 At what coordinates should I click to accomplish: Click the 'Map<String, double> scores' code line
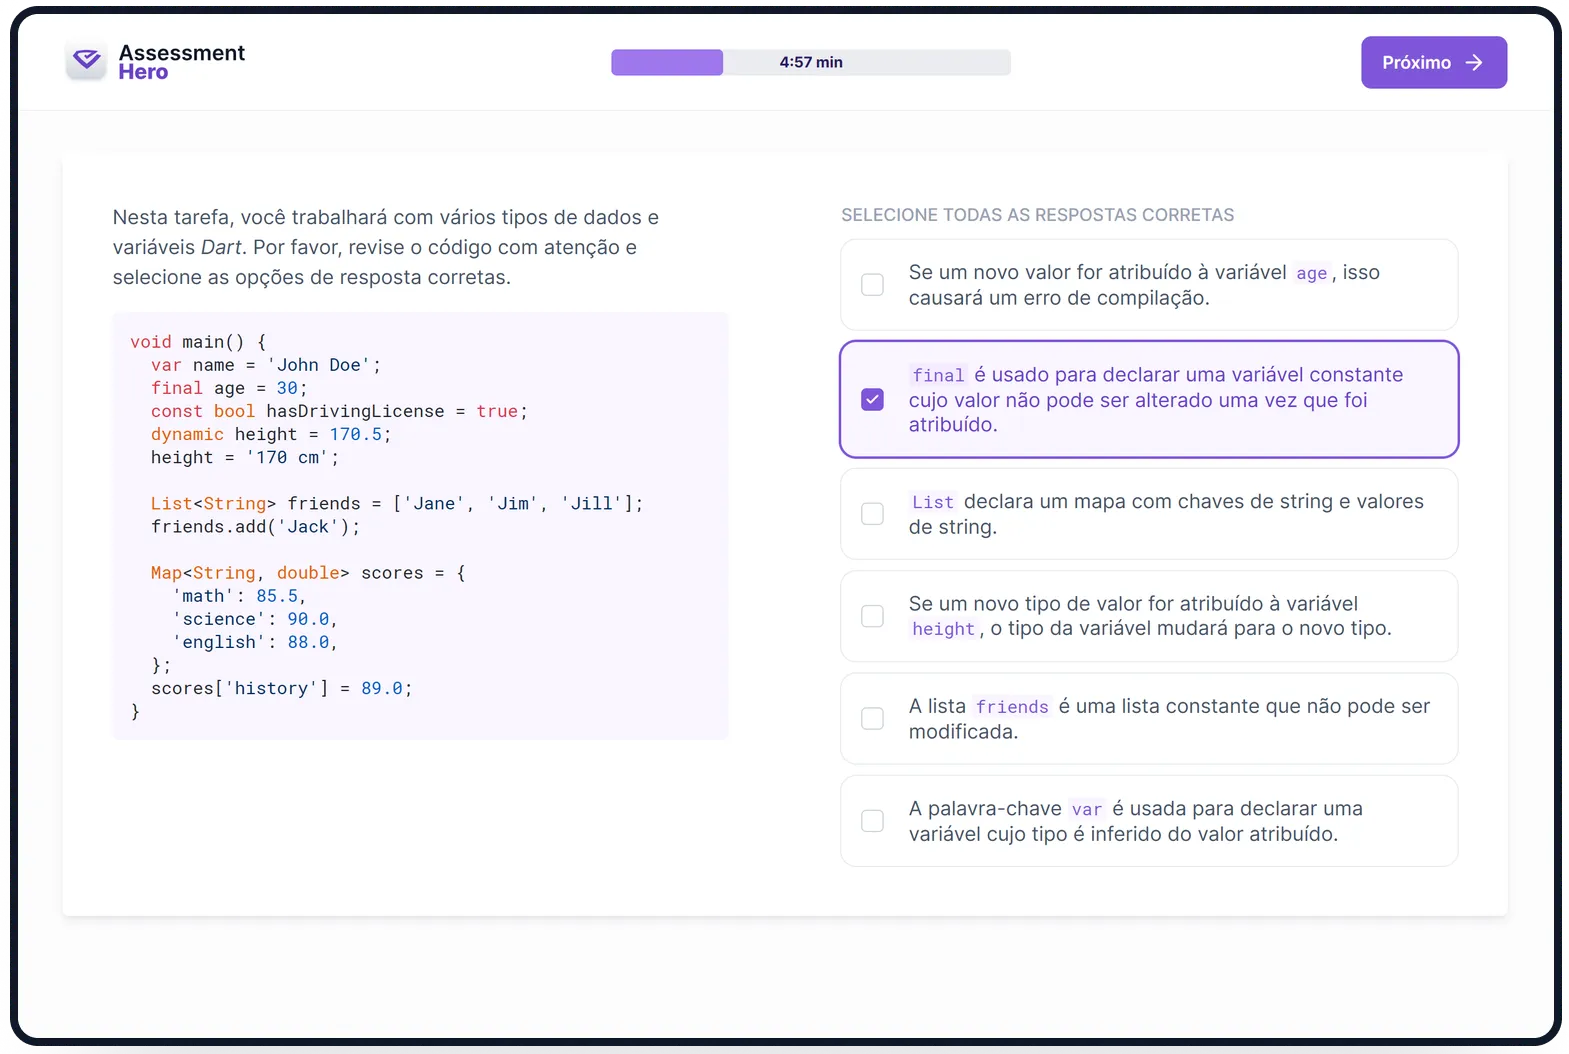tap(308, 573)
